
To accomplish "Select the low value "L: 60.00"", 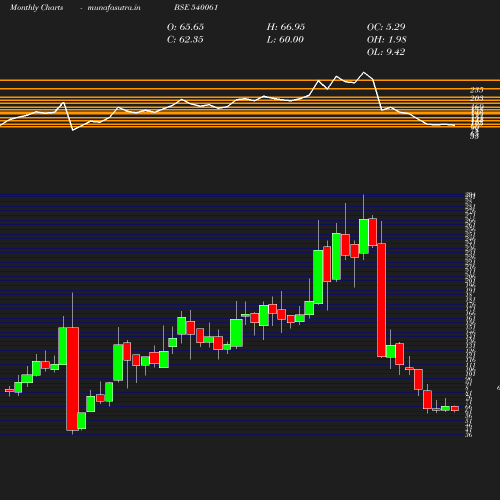I will [x=285, y=40].
